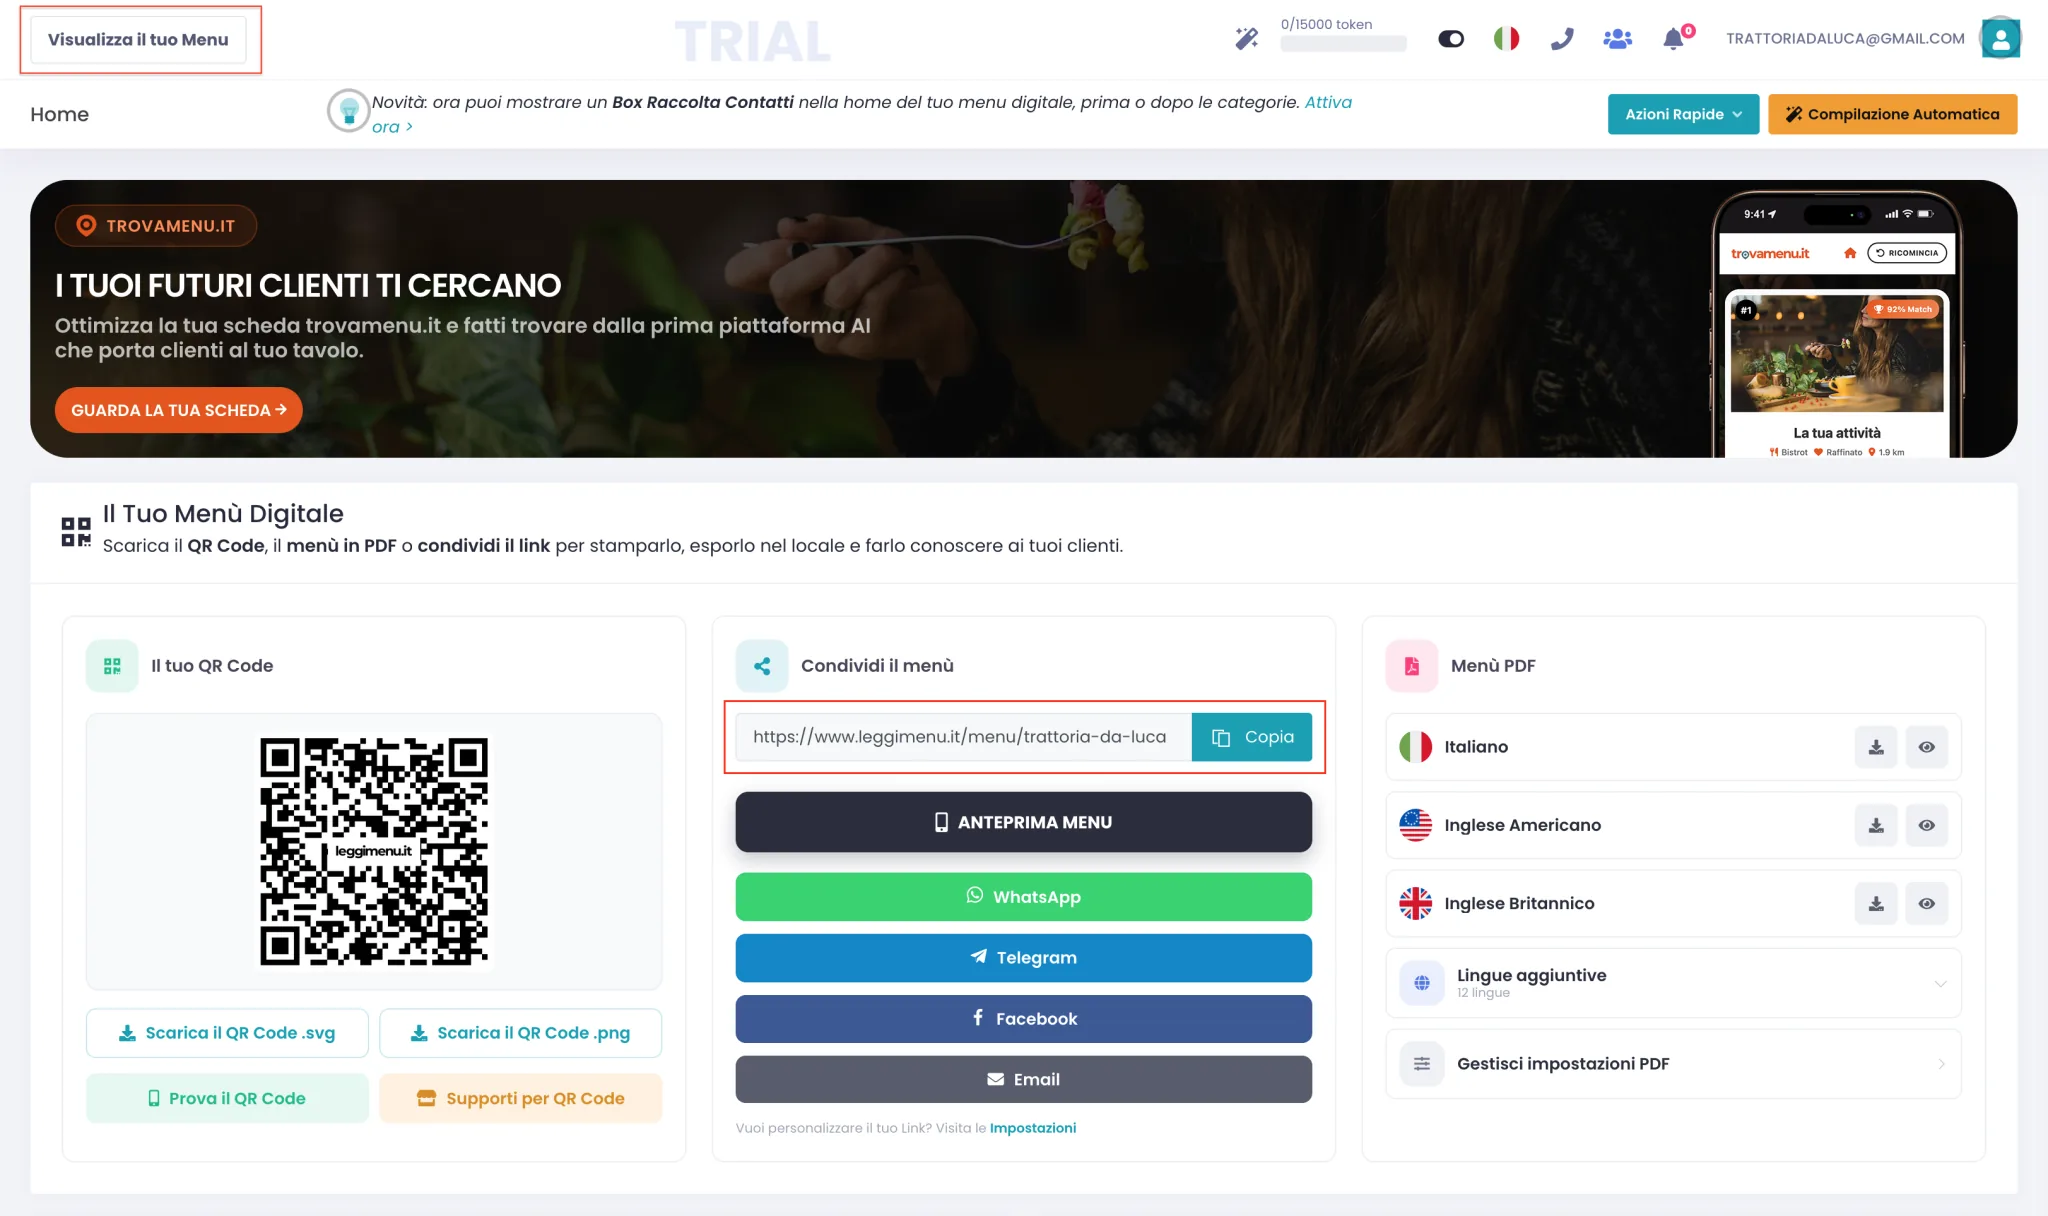Open the Impostazioni link
This screenshot has height=1216, width=2048.
[1033, 1128]
